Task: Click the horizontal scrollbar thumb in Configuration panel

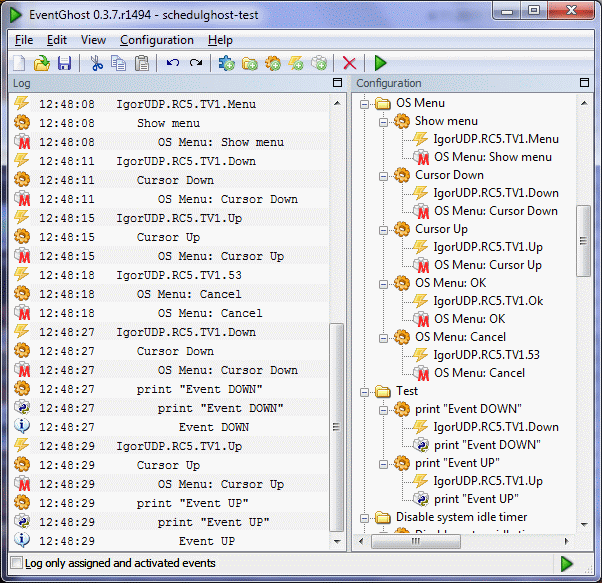Action: pos(416,541)
